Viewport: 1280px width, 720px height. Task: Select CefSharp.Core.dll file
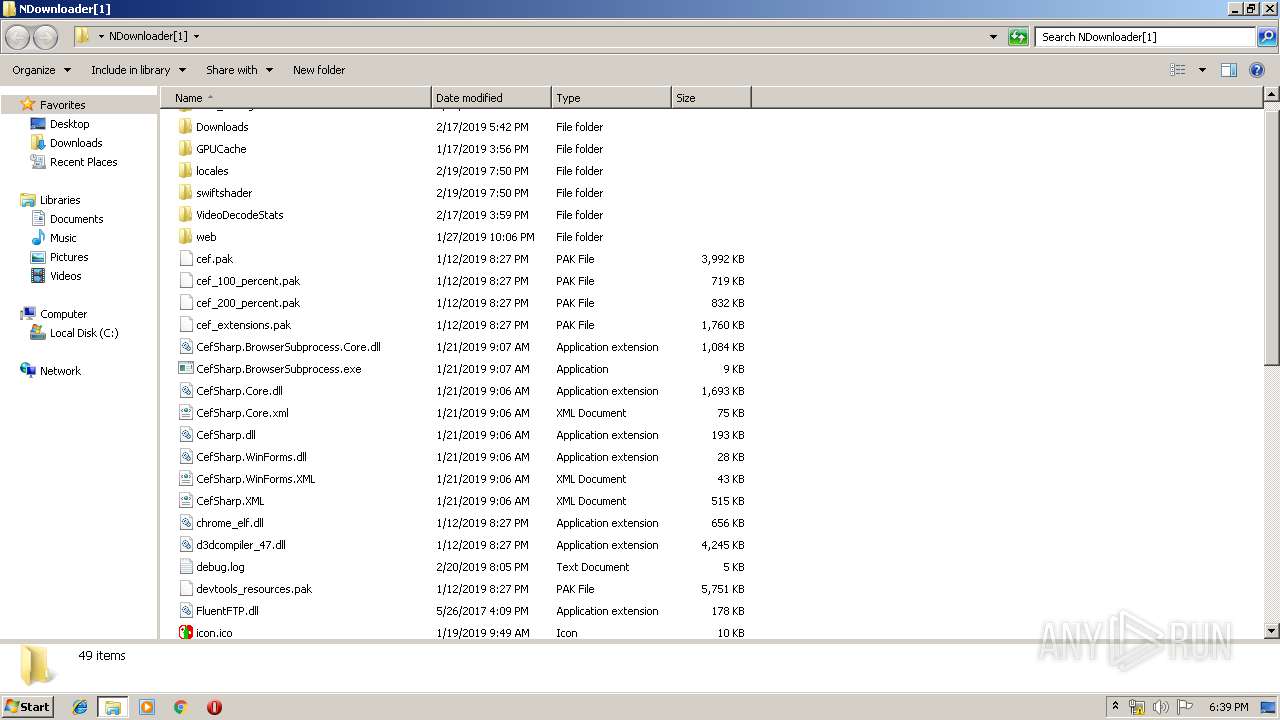pos(239,391)
